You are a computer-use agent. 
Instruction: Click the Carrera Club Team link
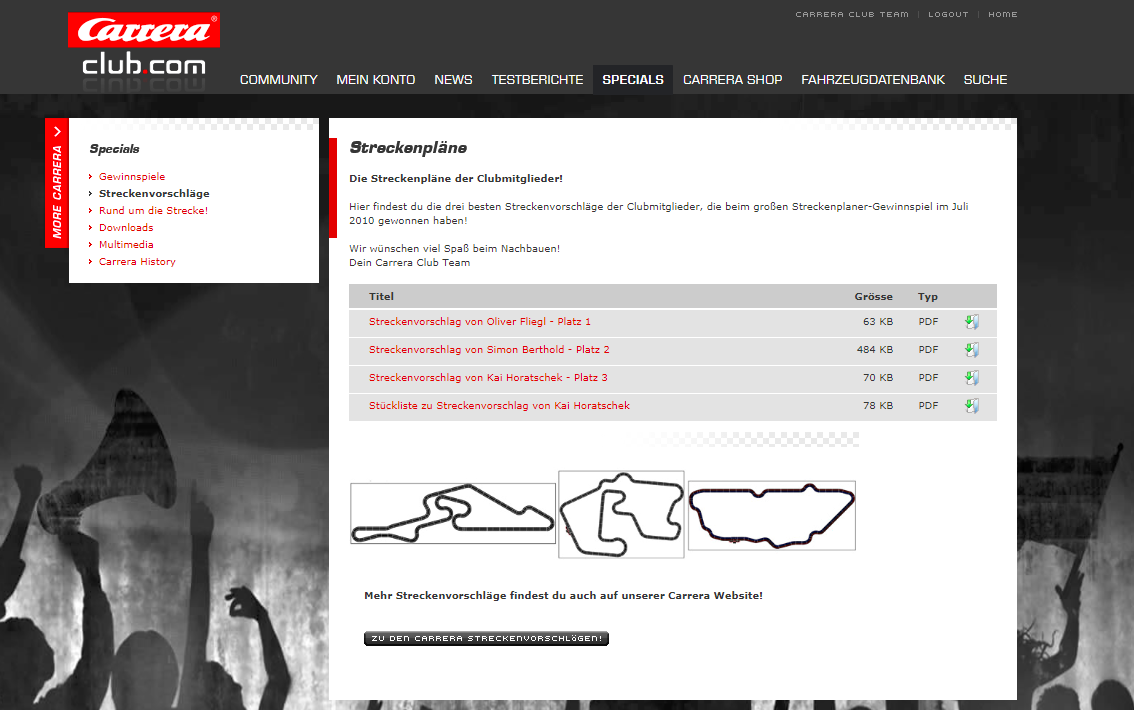852,14
